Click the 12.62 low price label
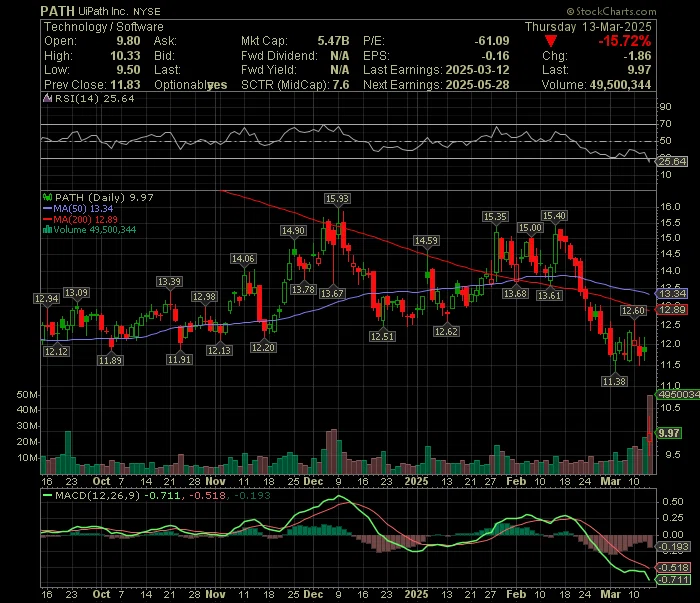The height and width of the screenshot is (603, 700). click(446, 331)
